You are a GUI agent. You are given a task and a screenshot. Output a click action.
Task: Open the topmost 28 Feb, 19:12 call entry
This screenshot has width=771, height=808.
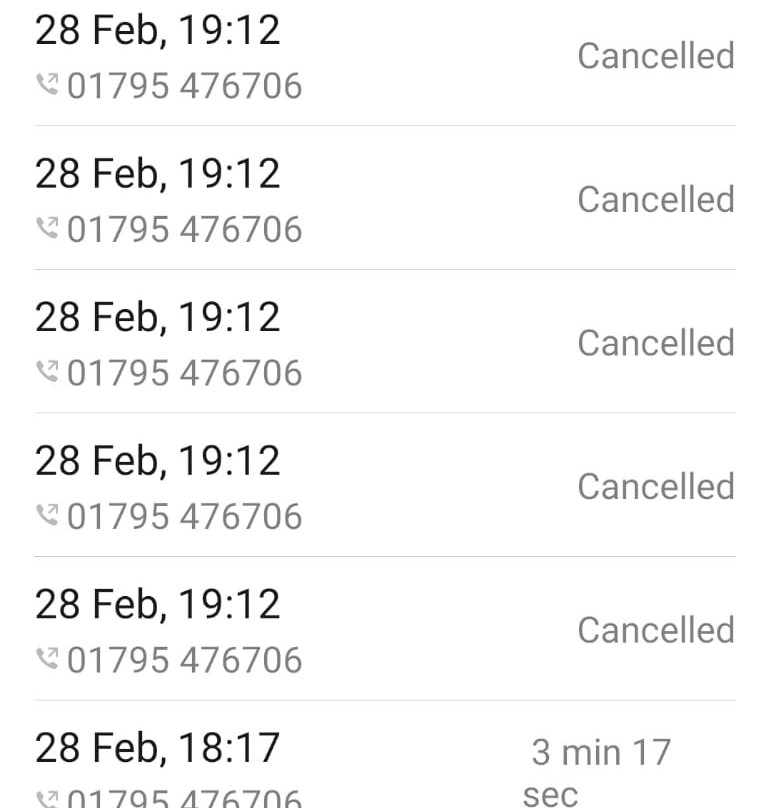(x=385, y=62)
